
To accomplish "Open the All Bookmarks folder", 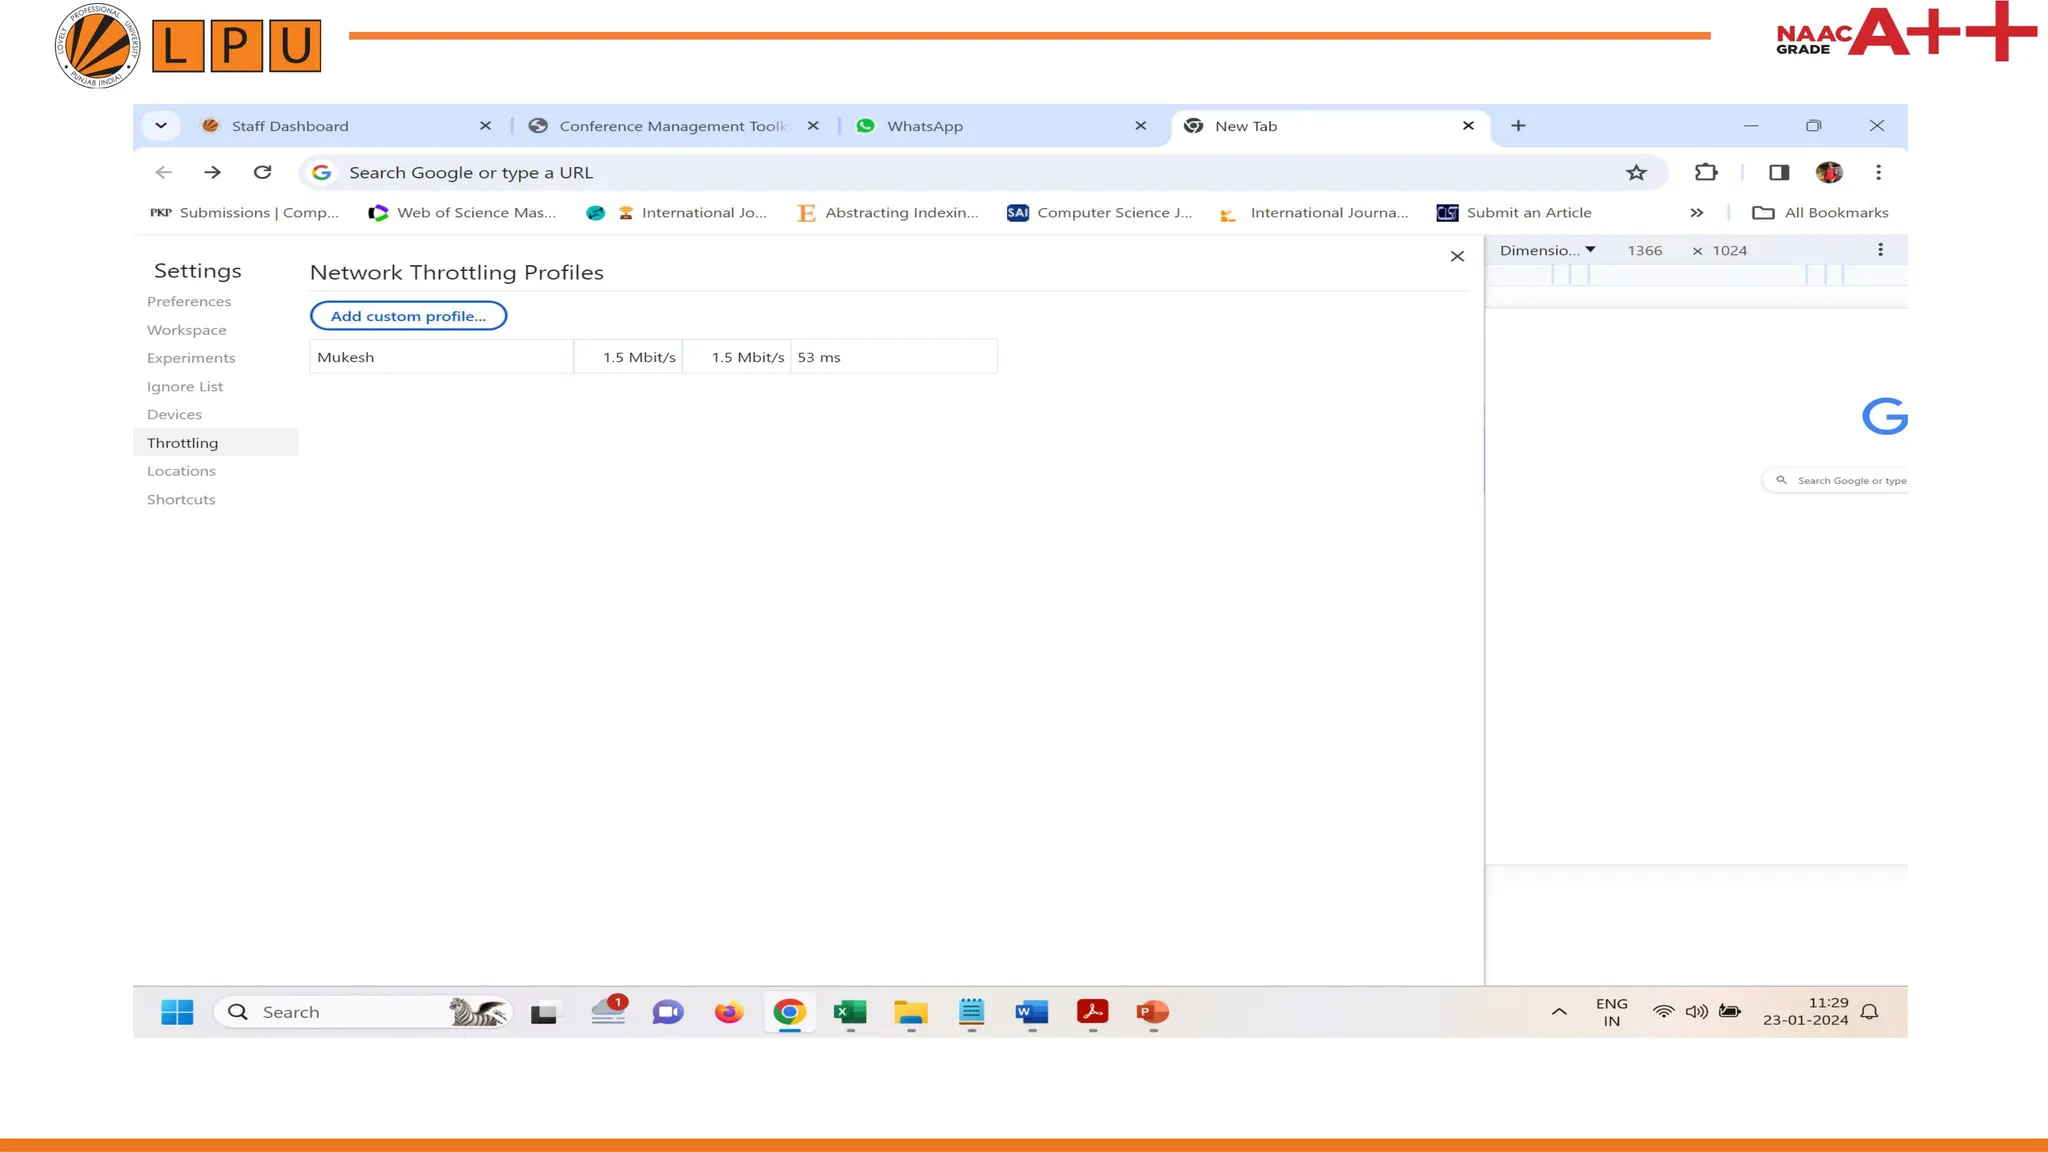I will pyautogui.click(x=1821, y=213).
